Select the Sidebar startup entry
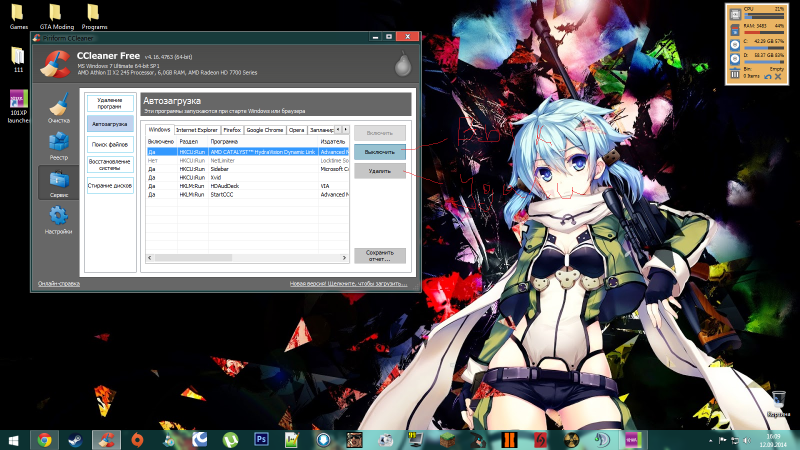800x450 pixels. pyautogui.click(x=247, y=169)
